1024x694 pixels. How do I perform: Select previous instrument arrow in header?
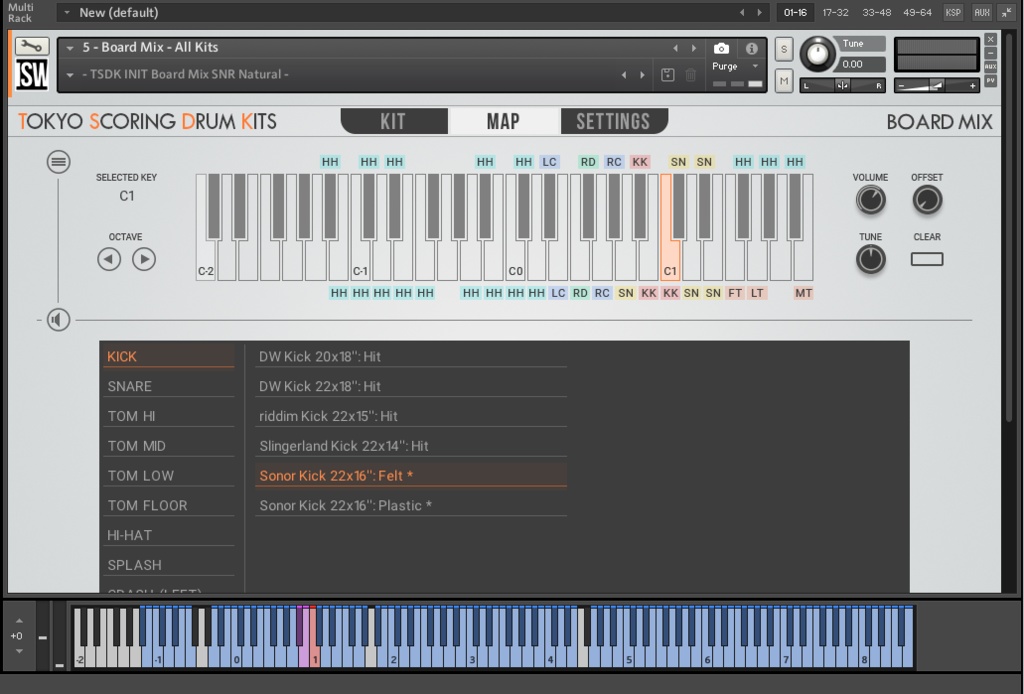[x=675, y=48]
